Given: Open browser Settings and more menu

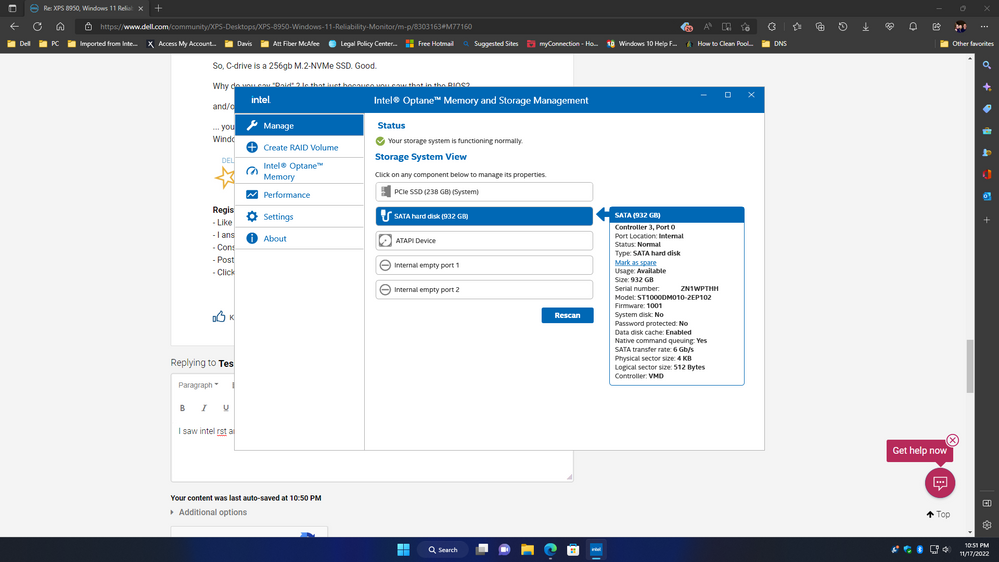Looking at the screenshot, I should pyautogui.click(x=984, y=27).
